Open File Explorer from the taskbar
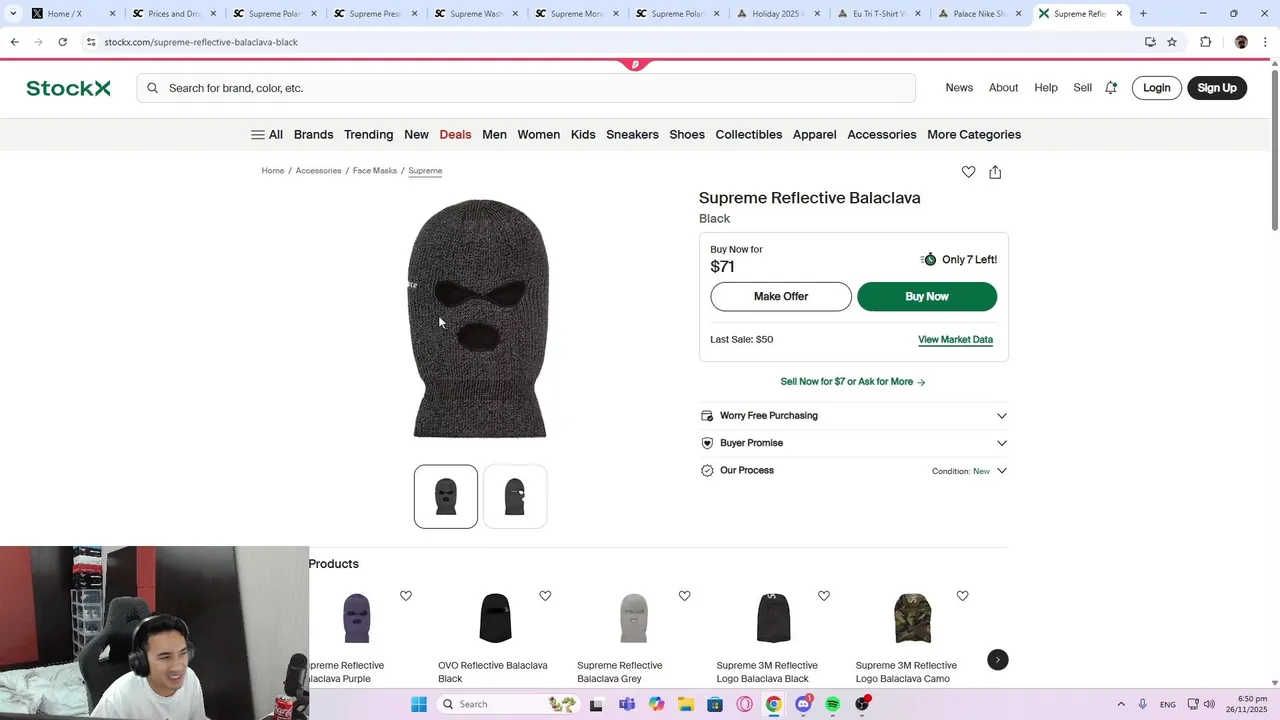The image size is (1280, 720). coord(686,704)
